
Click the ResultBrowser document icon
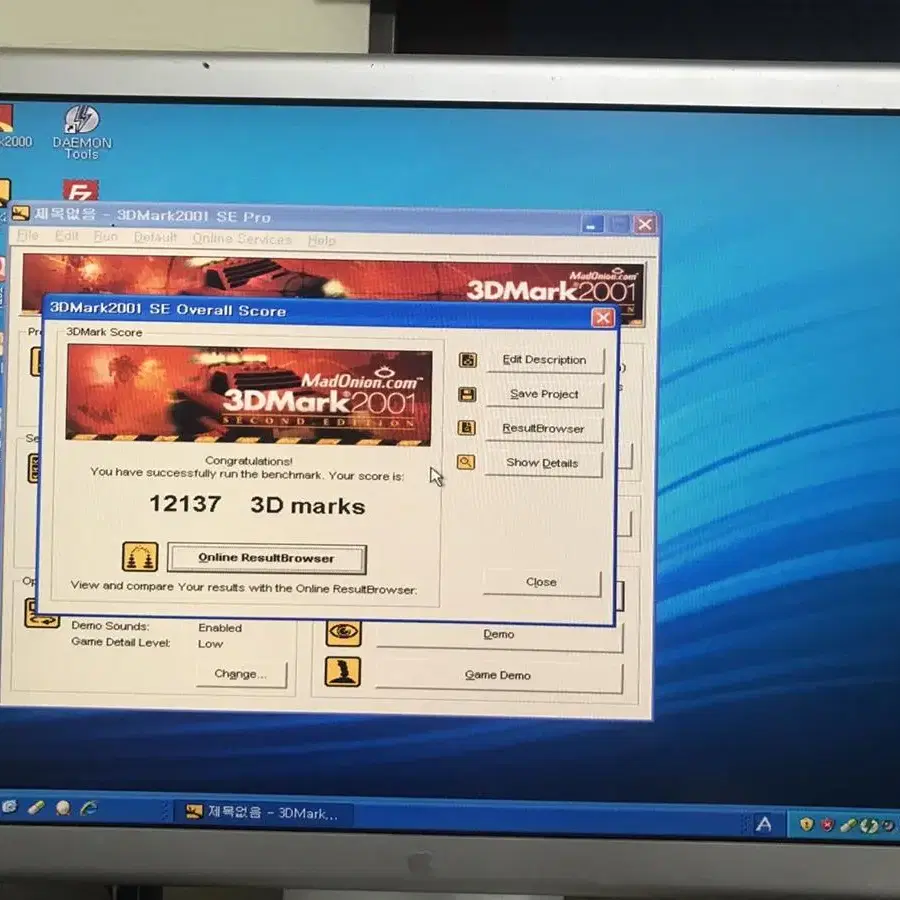point(467,428)
